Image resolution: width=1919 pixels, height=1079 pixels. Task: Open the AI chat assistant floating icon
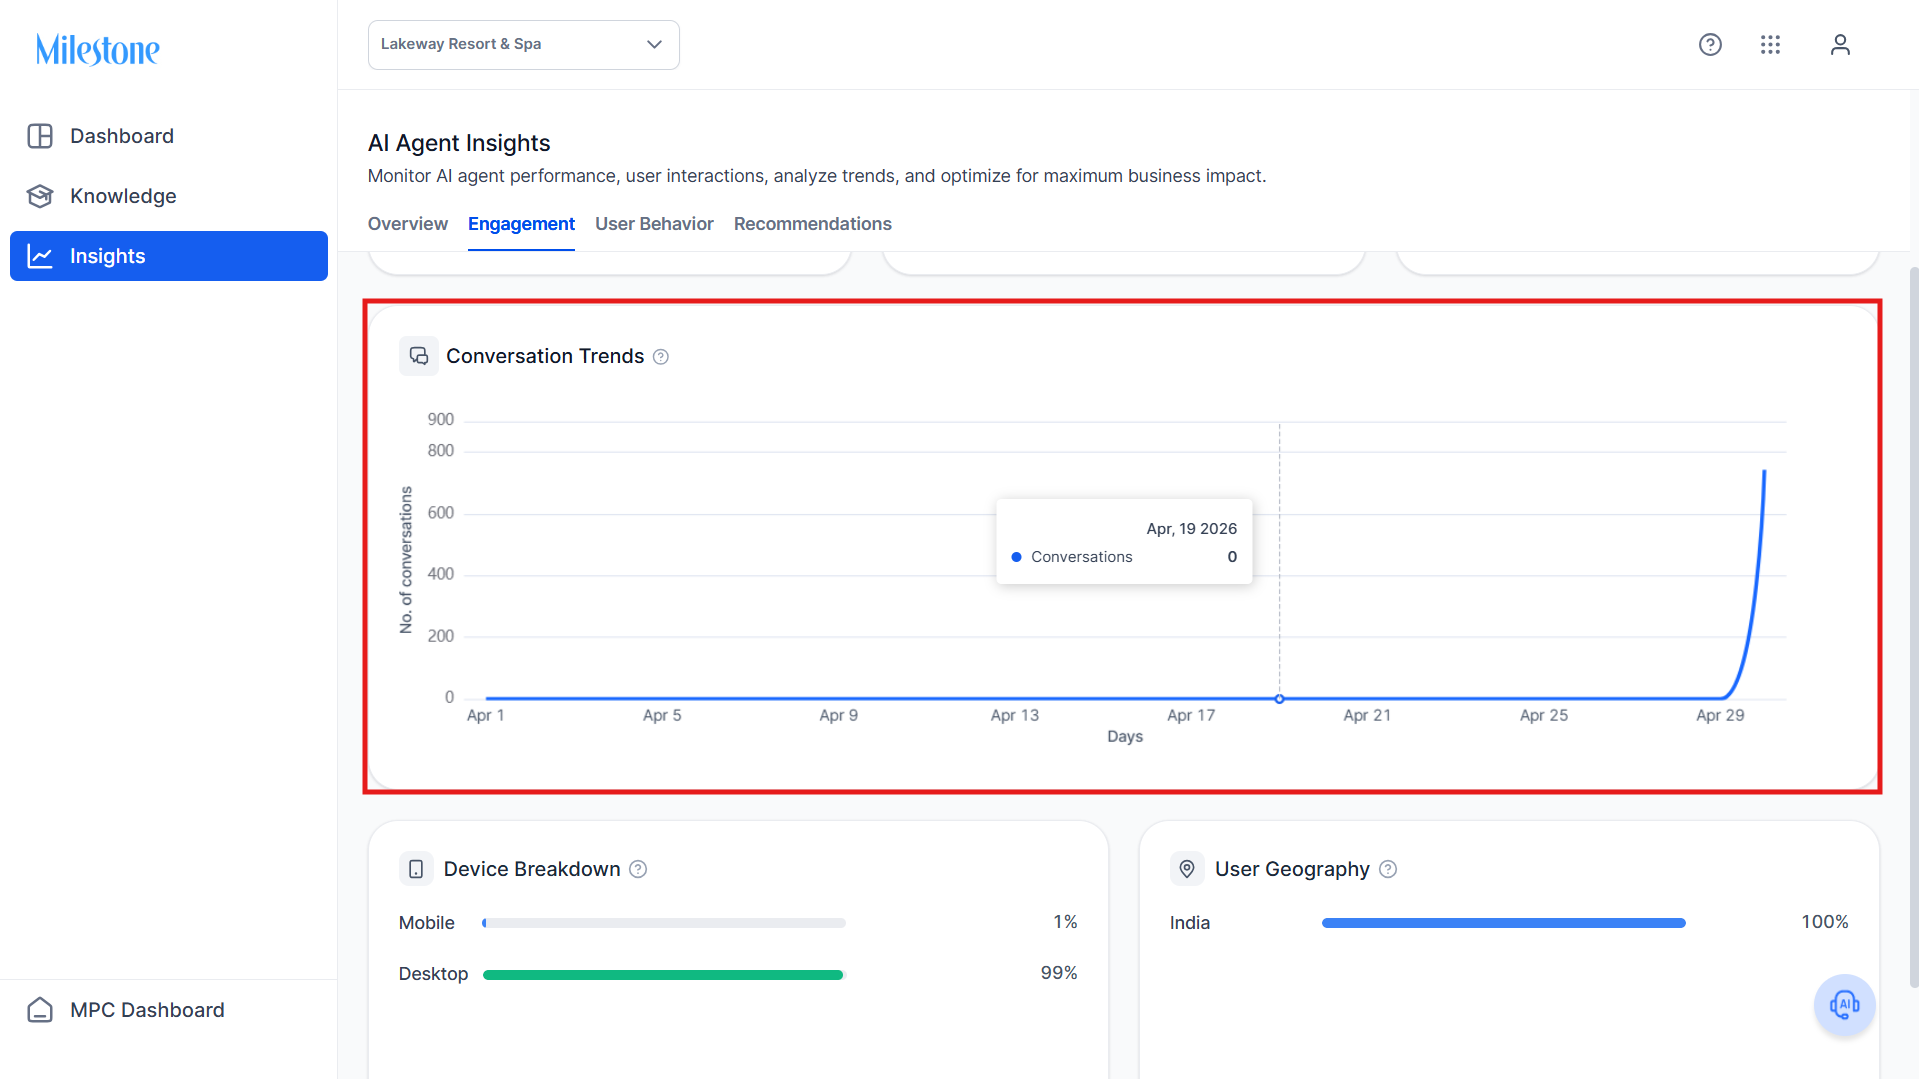coord(1844,1005)
